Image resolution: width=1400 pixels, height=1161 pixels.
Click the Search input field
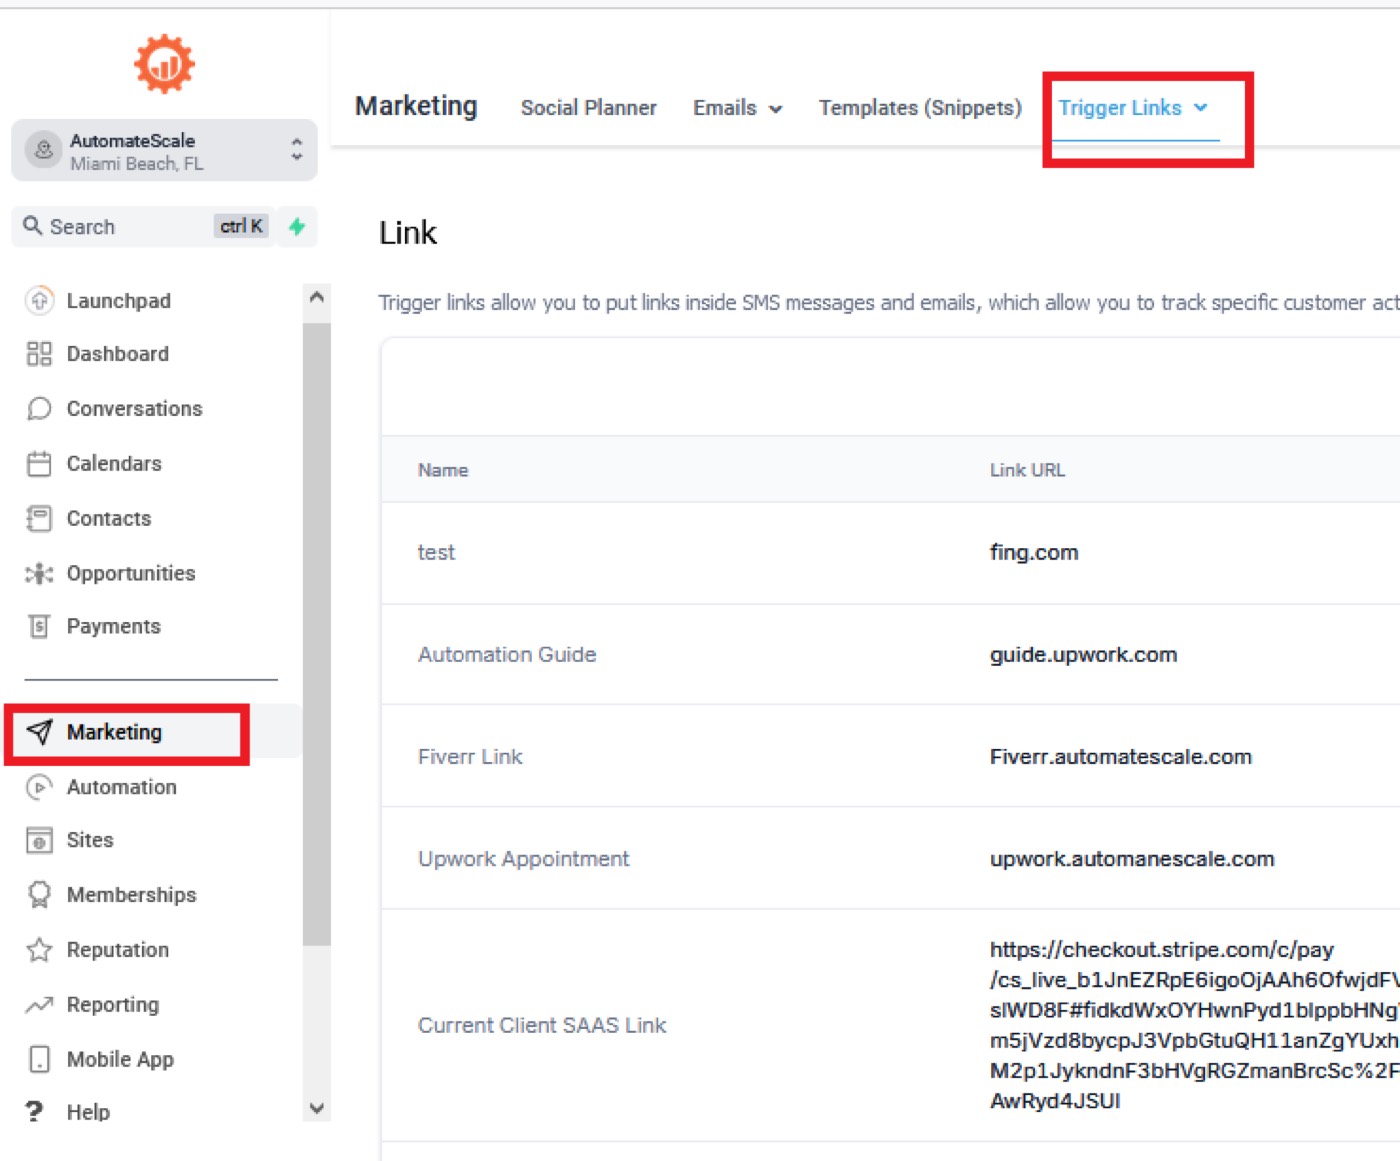click(142, 226)
